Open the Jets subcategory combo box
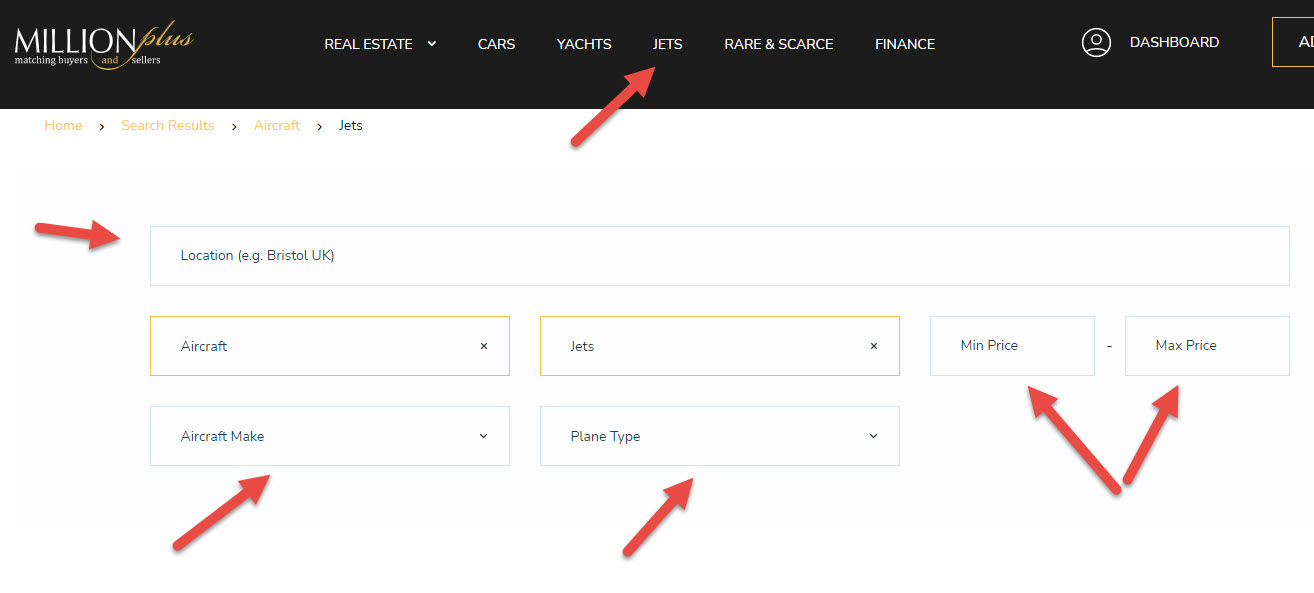The image size is (1314, 593). 700,346
